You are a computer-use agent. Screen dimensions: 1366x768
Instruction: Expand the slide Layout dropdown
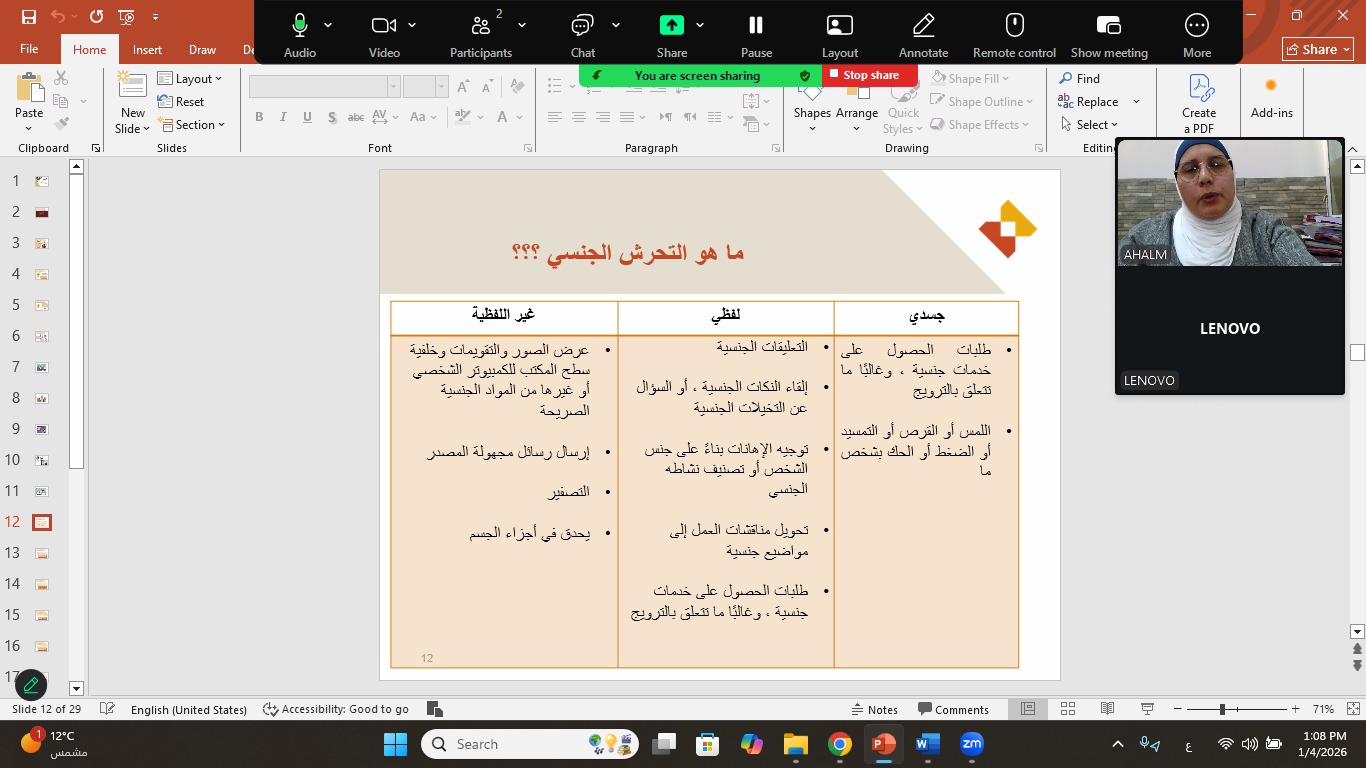pyautogui.click(x=190, y=78)
